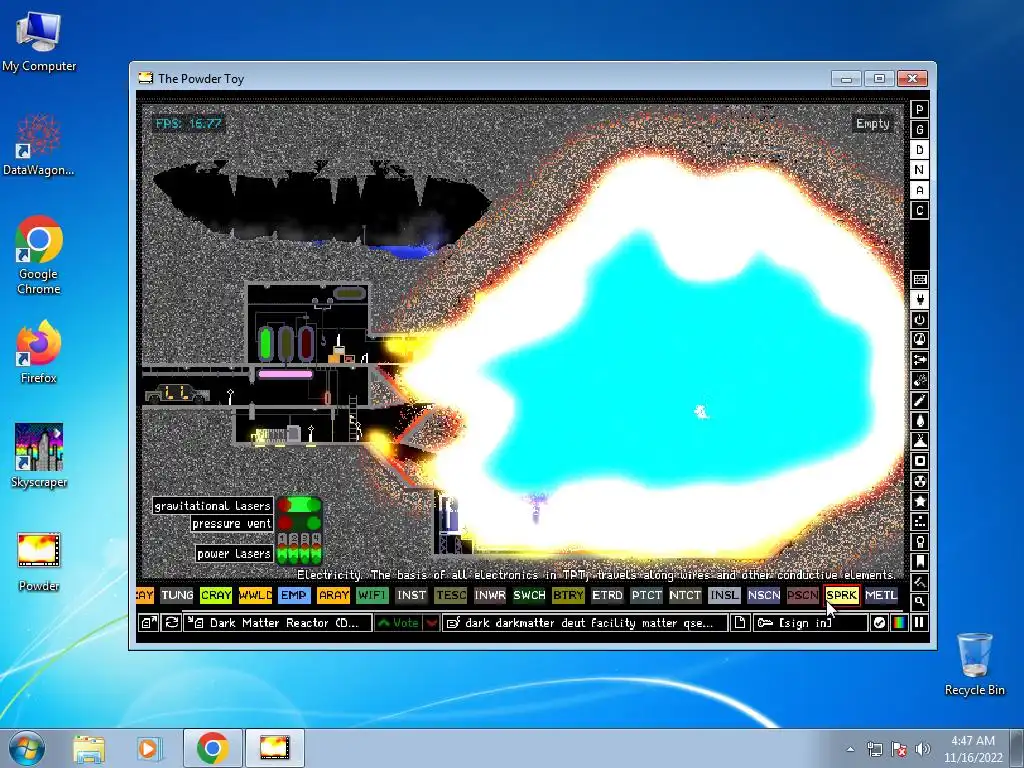
Task: Select the EMP element
Action: [x=294, y=596]
